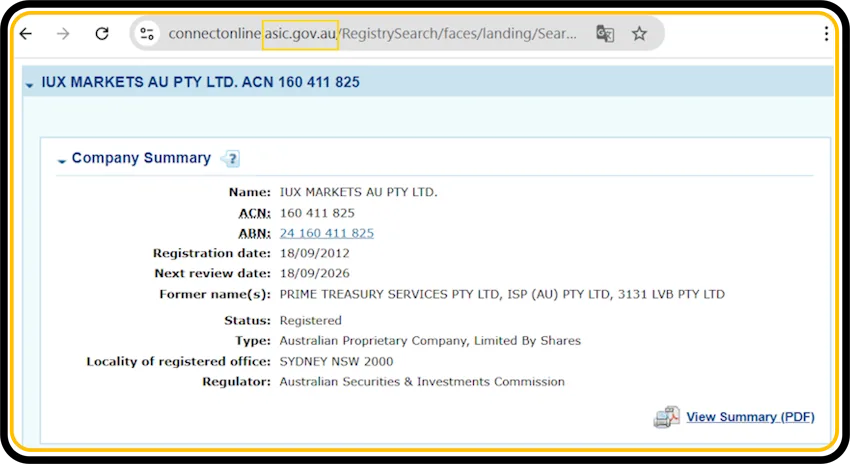The width and height of the screenshot is (850, 464).
Task: Select the status value Registered
Action: pos(311,321)
